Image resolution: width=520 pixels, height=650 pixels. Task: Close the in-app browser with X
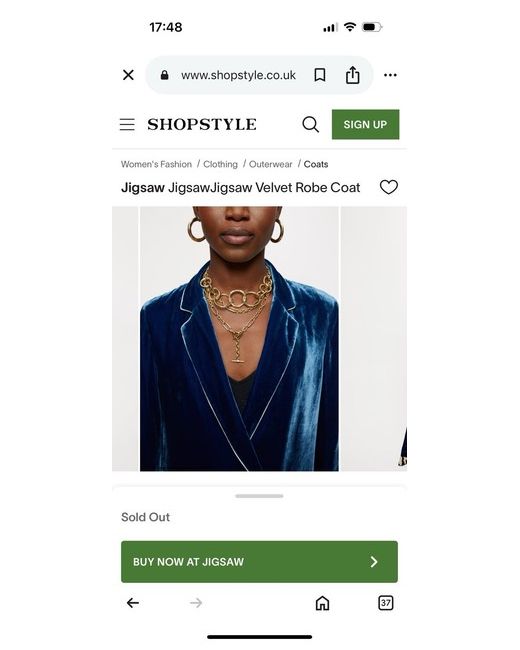129,75
